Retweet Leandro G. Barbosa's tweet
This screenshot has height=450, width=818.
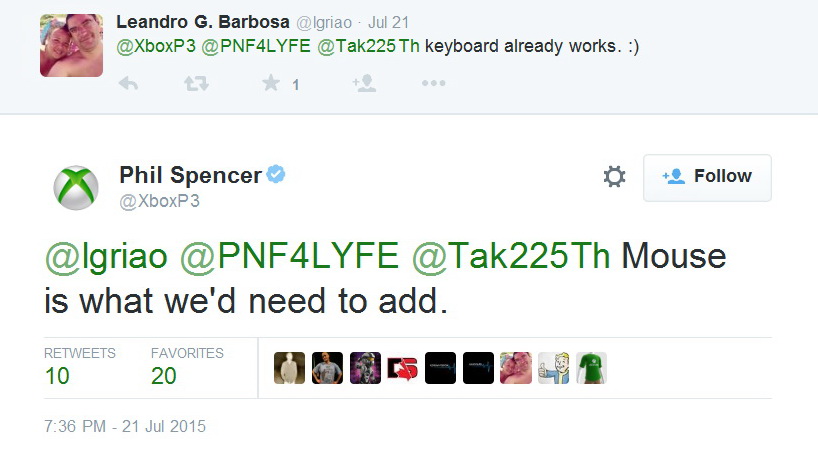[x=196, y=83]
